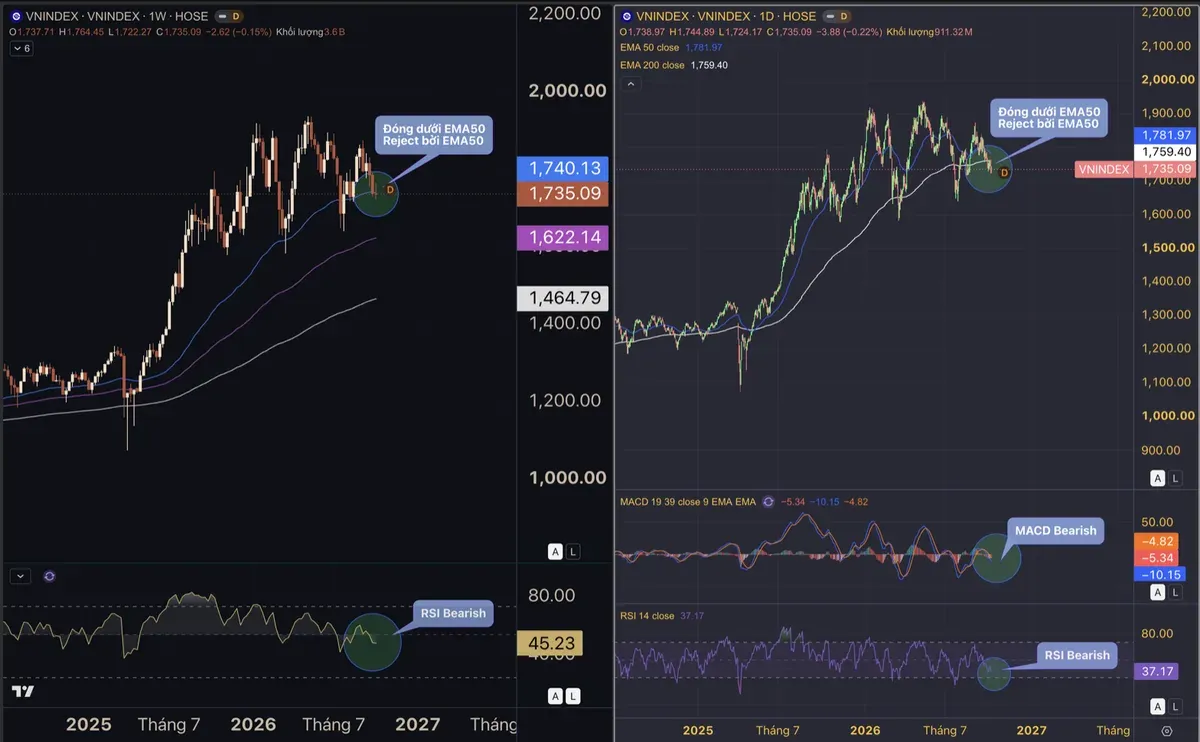This screenshot has width=1200, height=742.
Task: Toggle log scale L in daily price pane
Action: click(x=1176, y=478)
